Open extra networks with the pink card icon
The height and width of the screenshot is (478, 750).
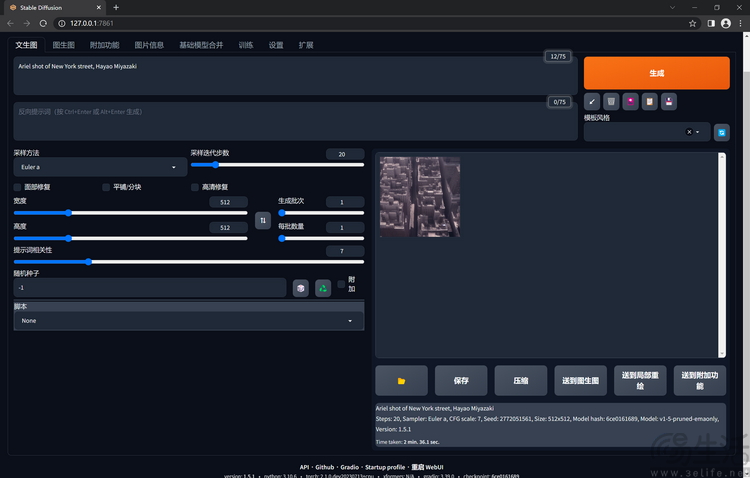[x=630, y=101]
